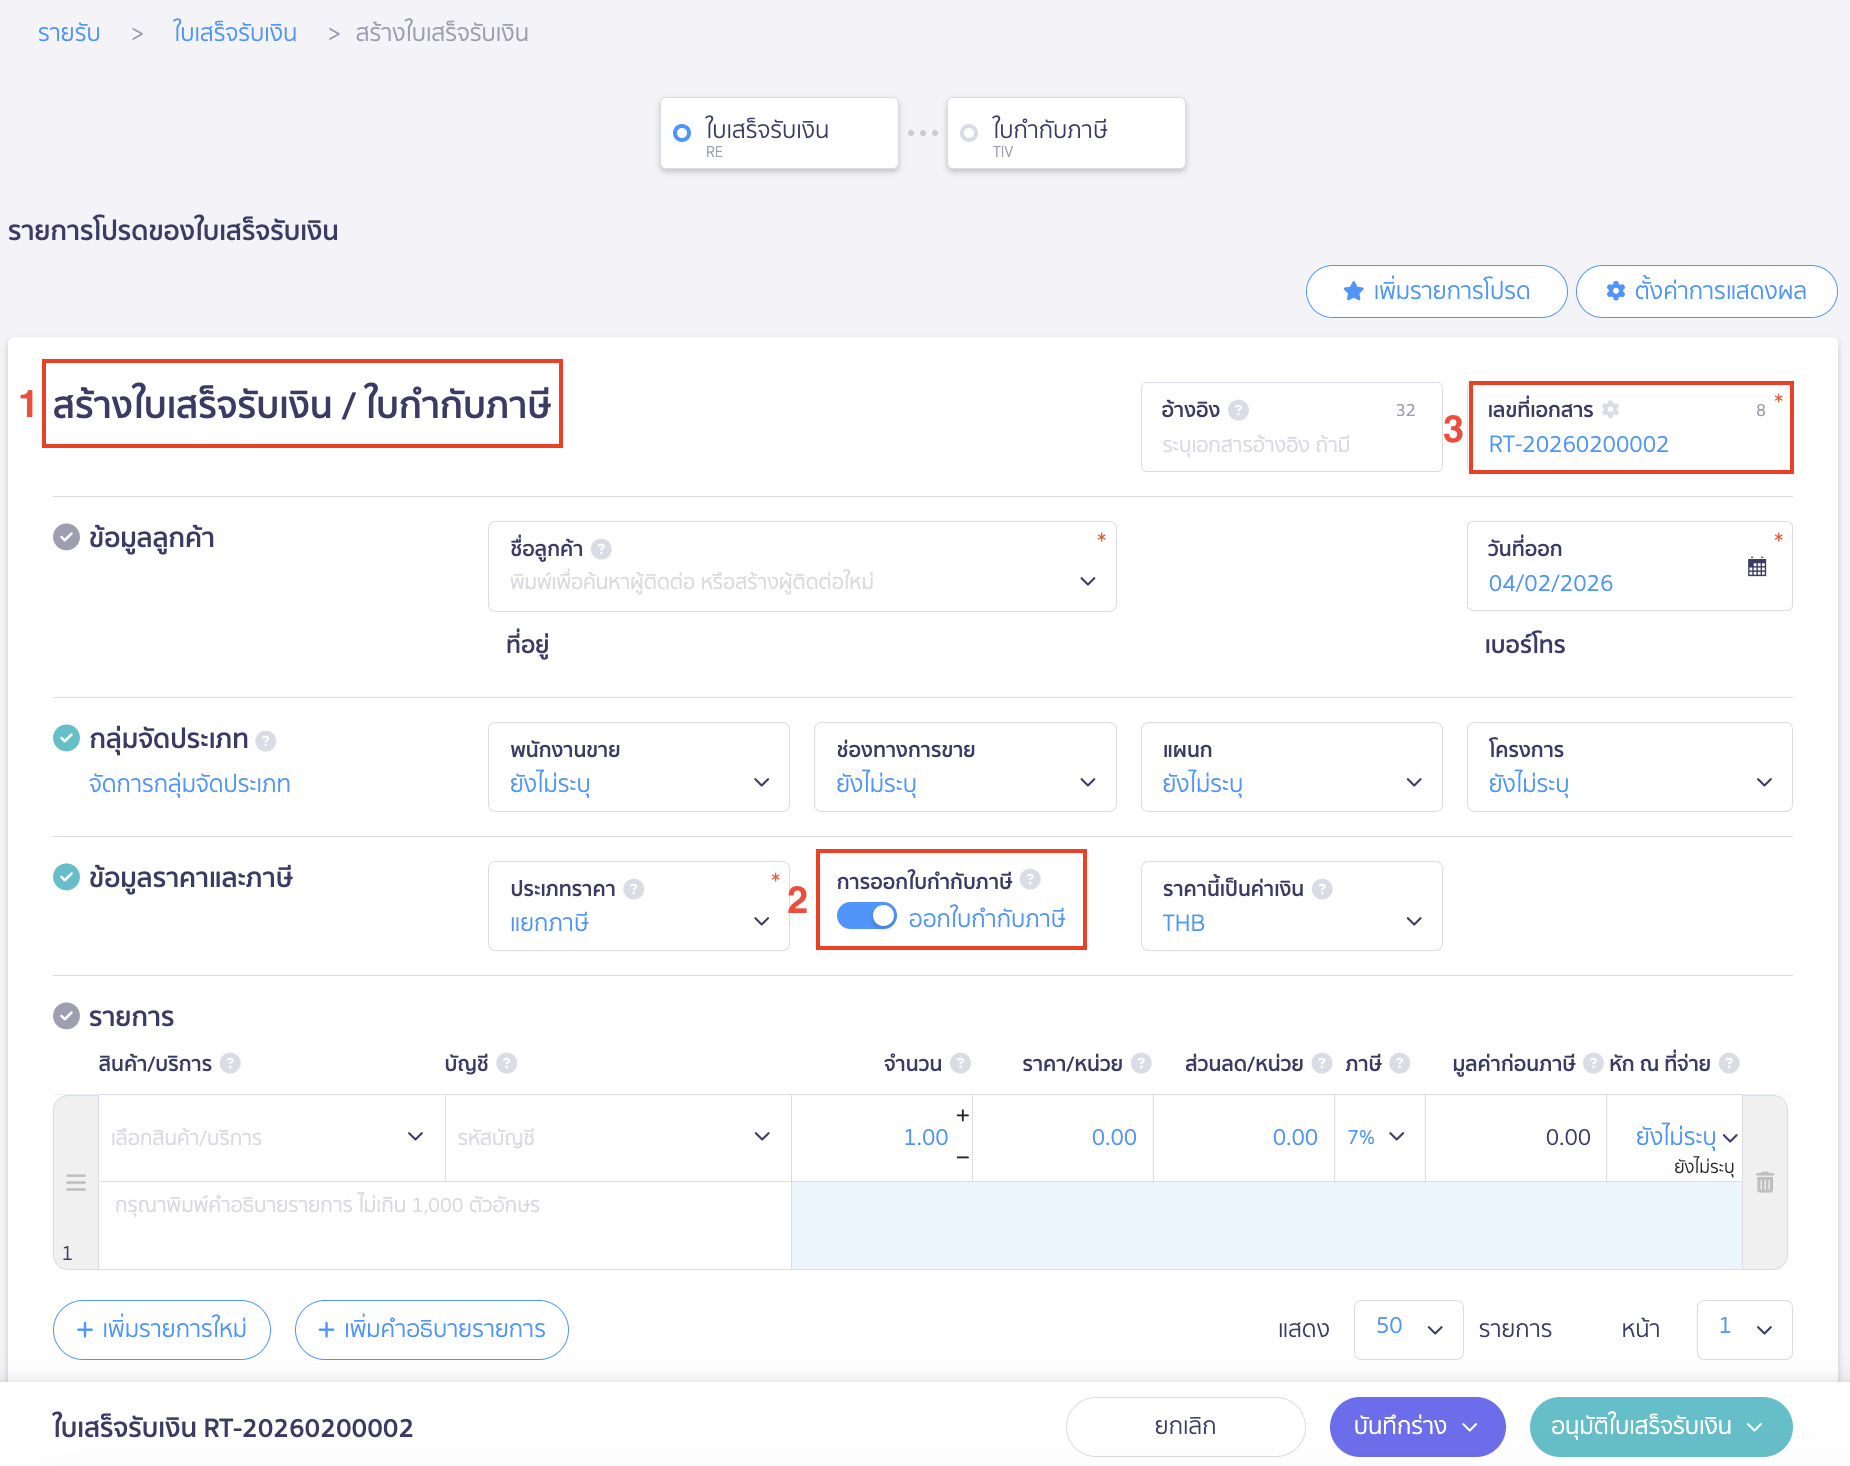Image resolution: width=1850 pixels, height=1466 pixels.
Task: Click the trash icon to delete item row
Action: click(1765, 1183)
